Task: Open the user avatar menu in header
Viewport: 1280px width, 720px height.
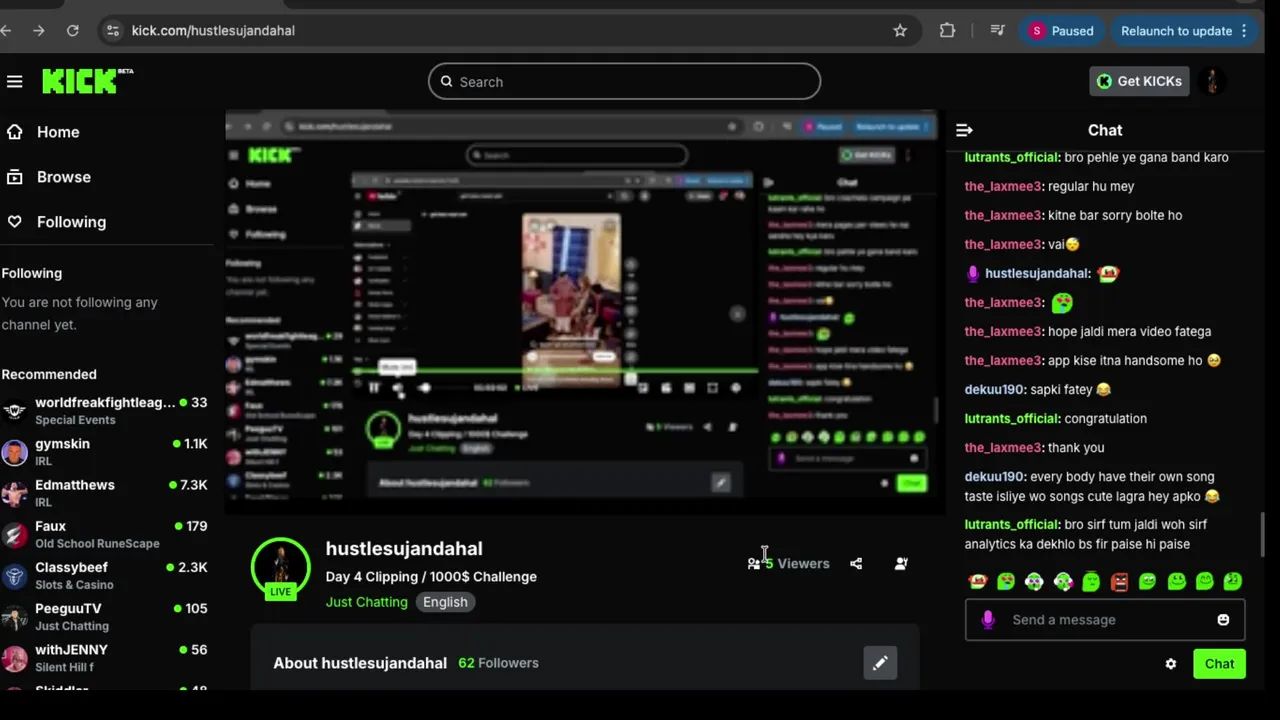Action: [x=1212, y=81]
